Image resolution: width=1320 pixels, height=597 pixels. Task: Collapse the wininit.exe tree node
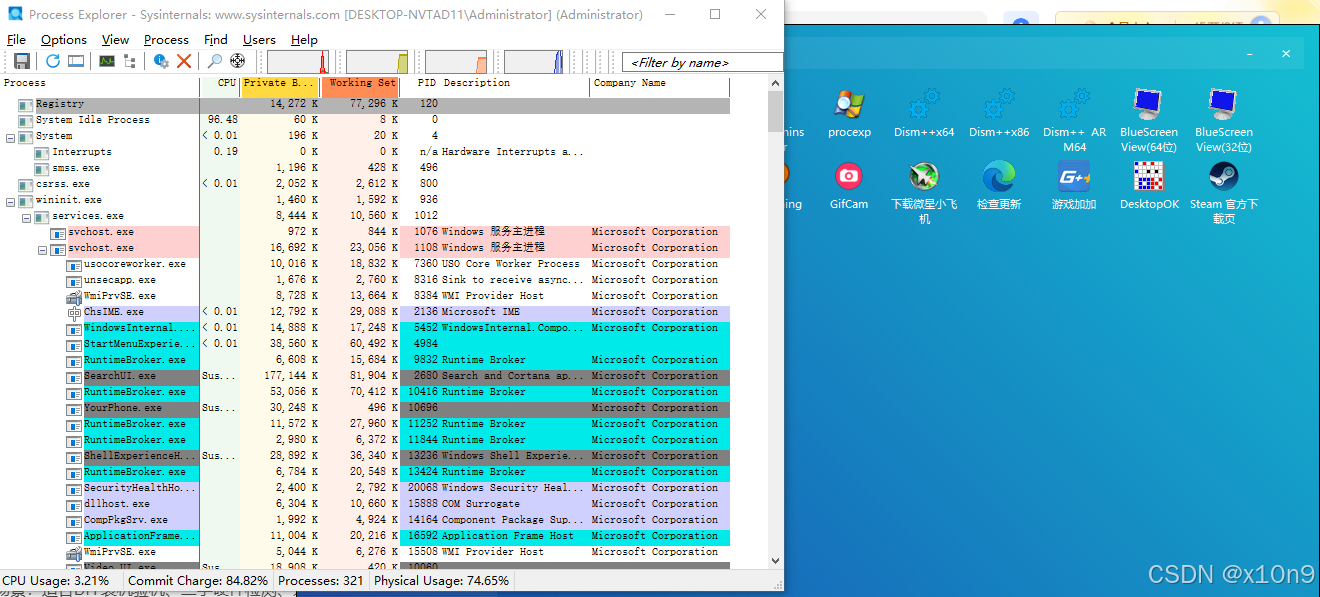click(10, 200)
